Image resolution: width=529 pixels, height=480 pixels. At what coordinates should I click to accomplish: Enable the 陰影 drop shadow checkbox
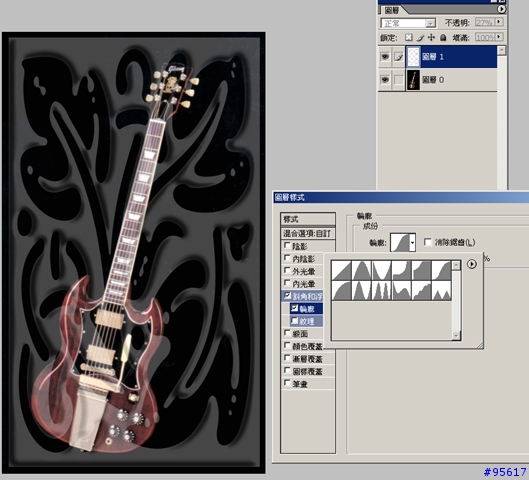click(x=287, y=245)
